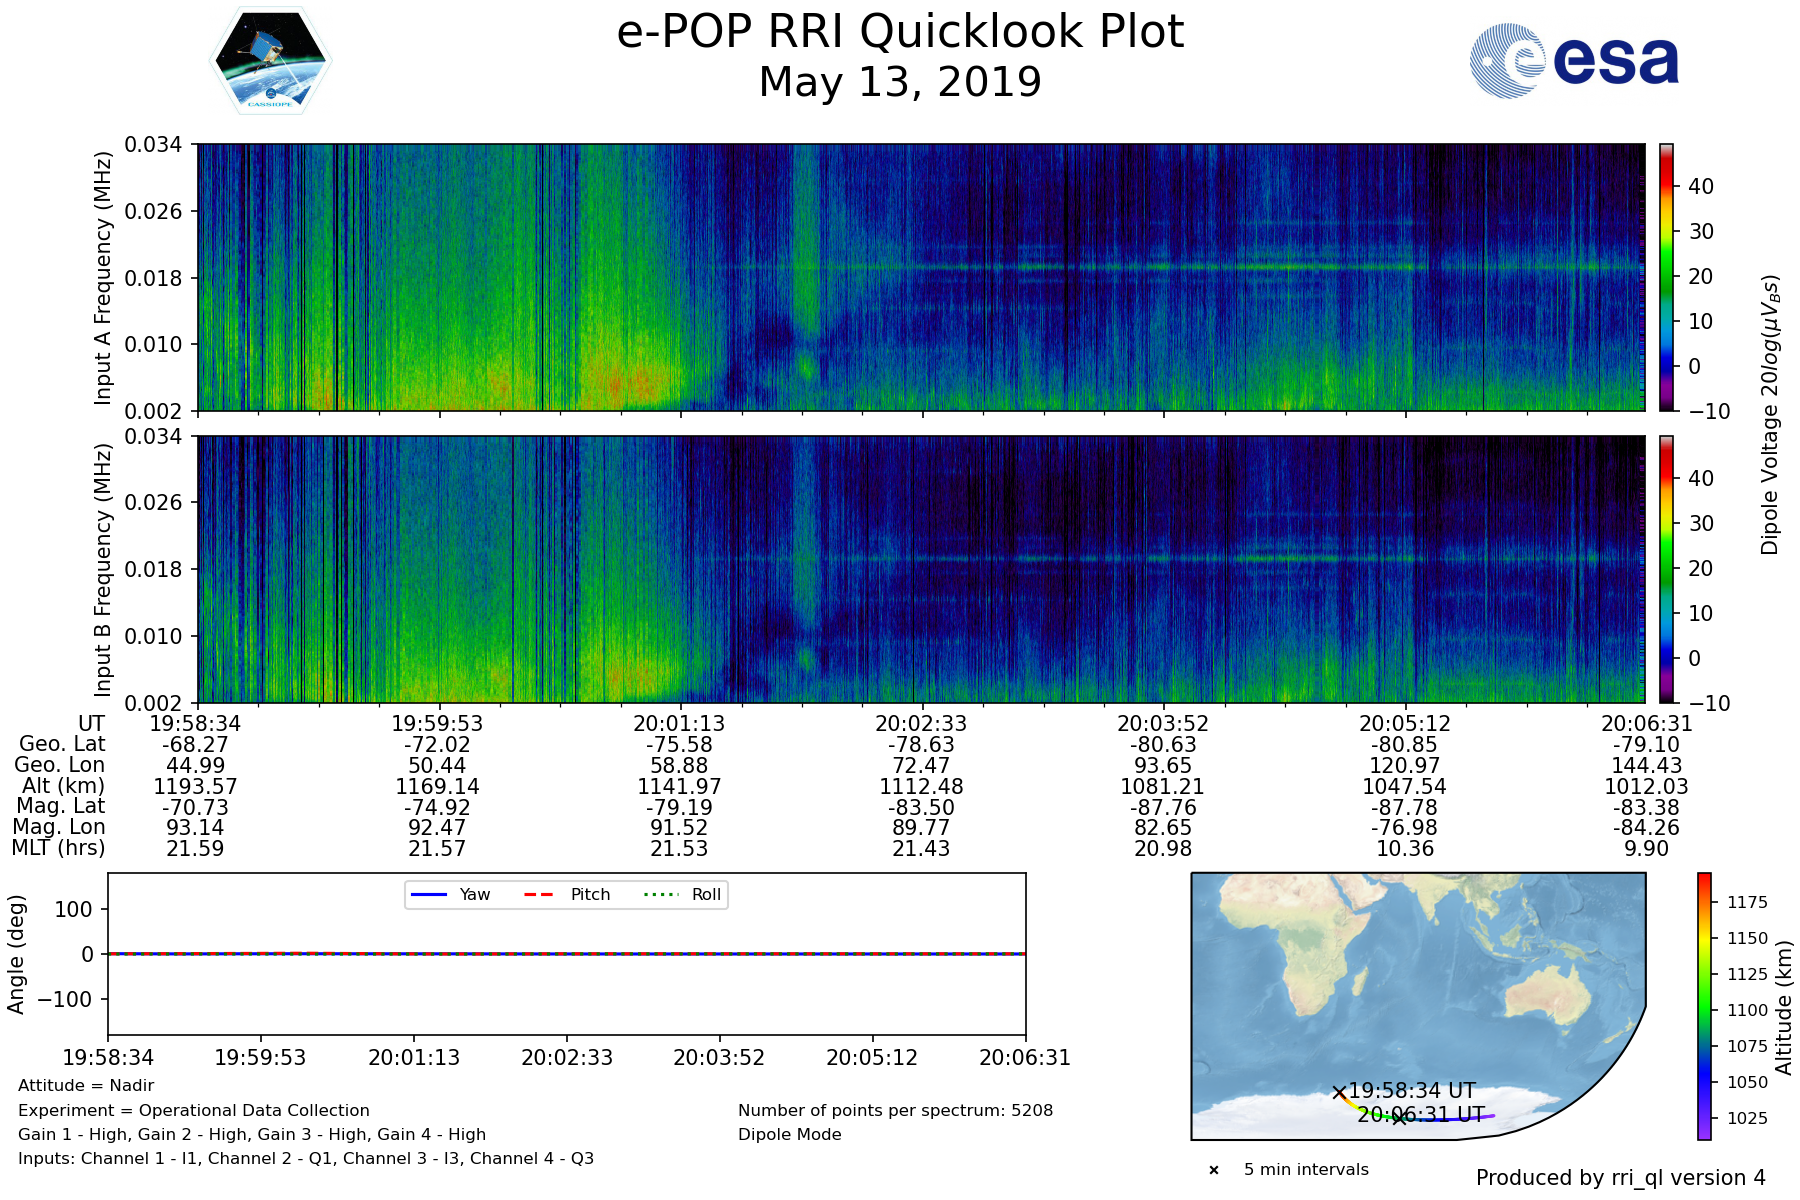Click the ESA logo
The width and height of the screenshot is (1800, 1200).
tap(1574, 61)
